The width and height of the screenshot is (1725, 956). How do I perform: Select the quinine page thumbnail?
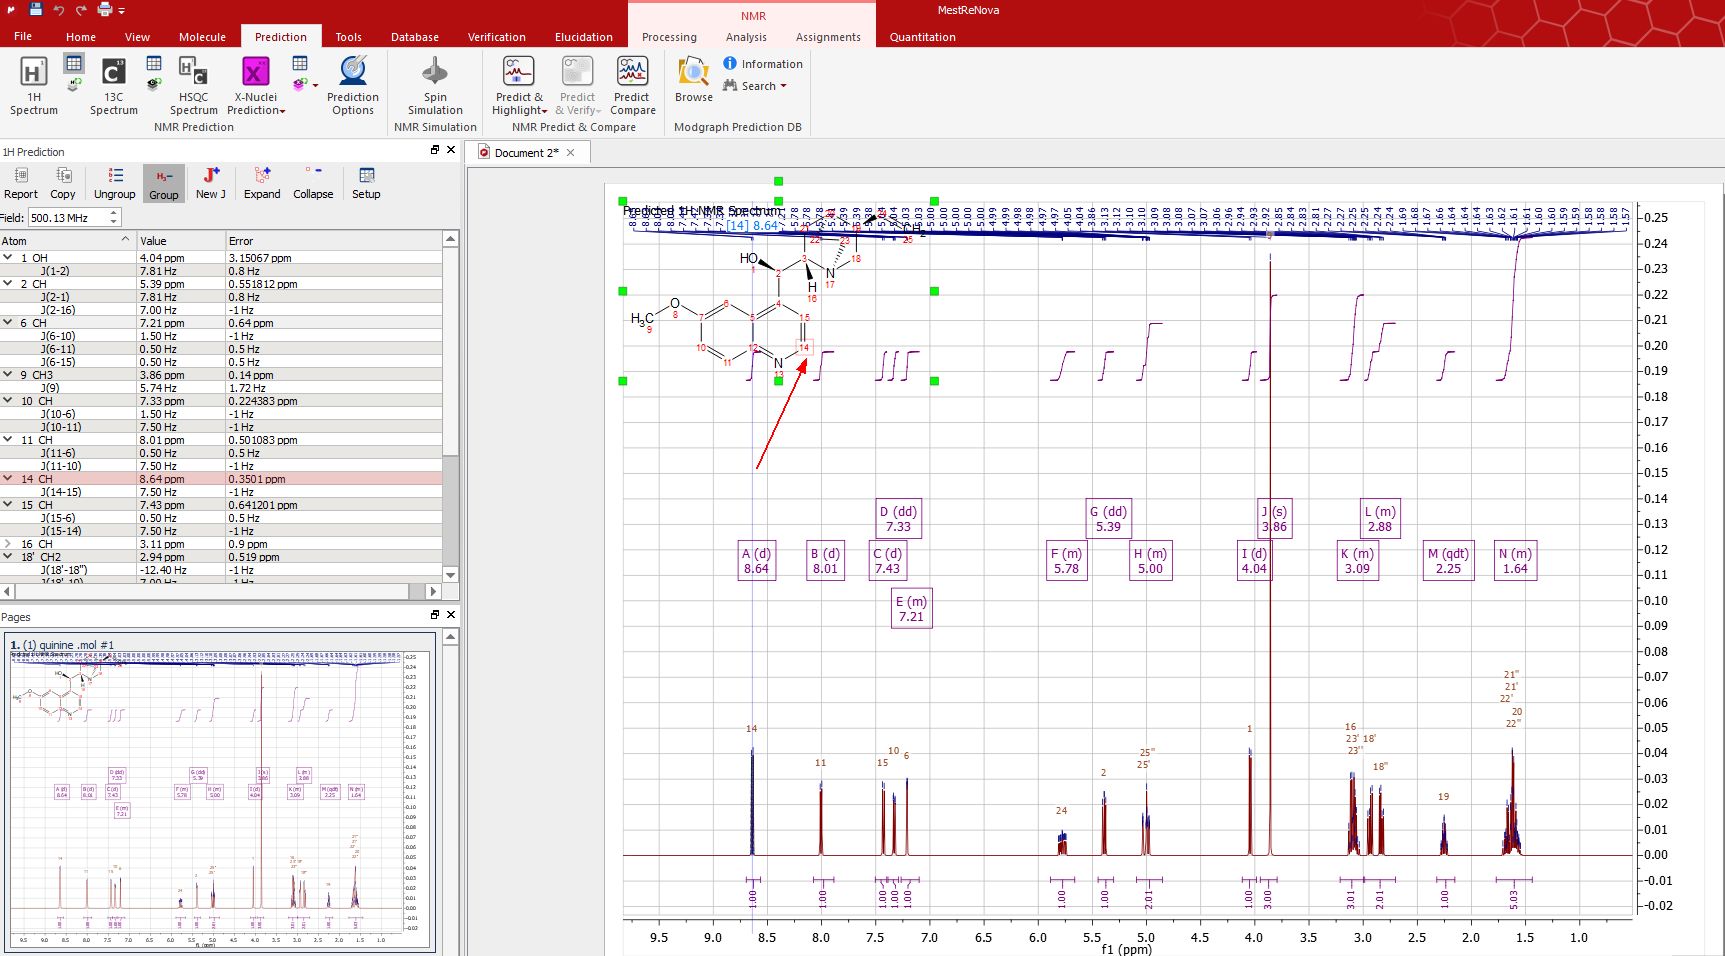[x=219, y=793]
